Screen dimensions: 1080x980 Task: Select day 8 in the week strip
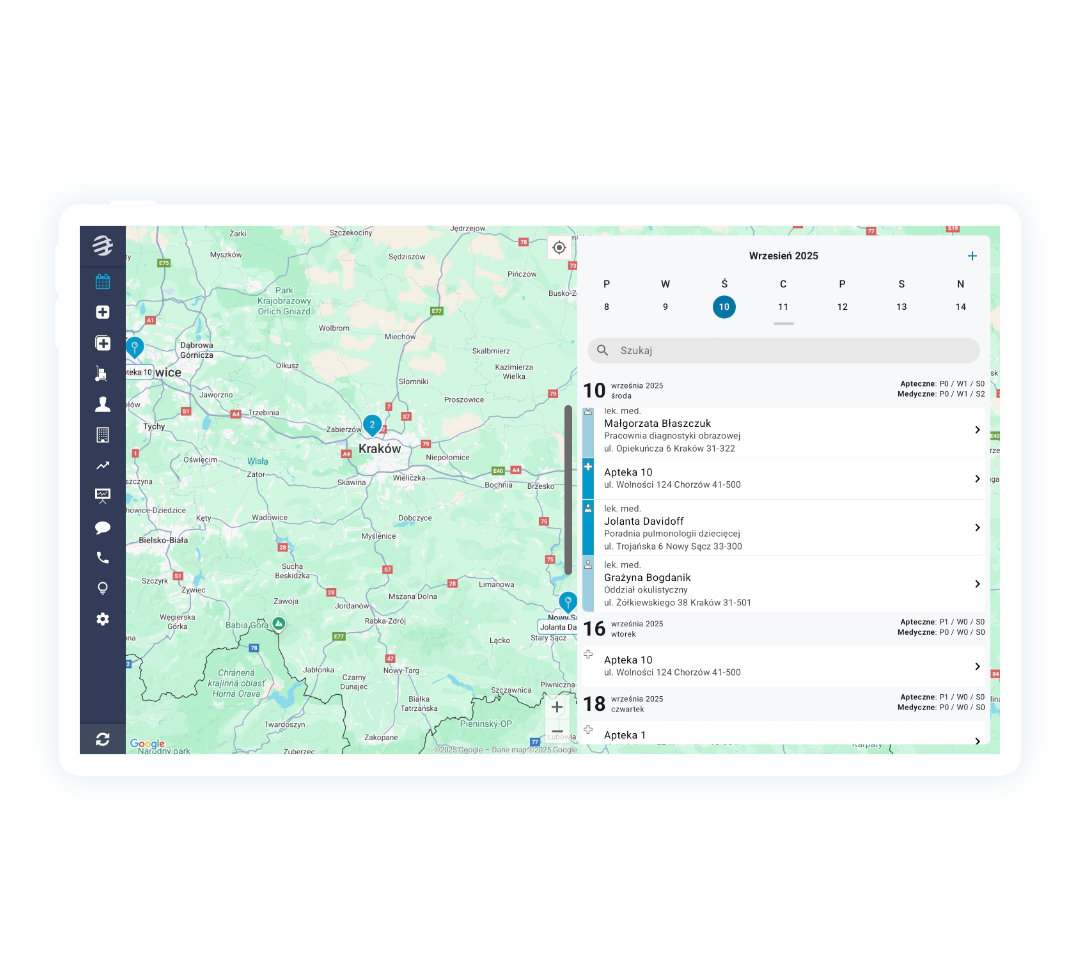[607, 307]
